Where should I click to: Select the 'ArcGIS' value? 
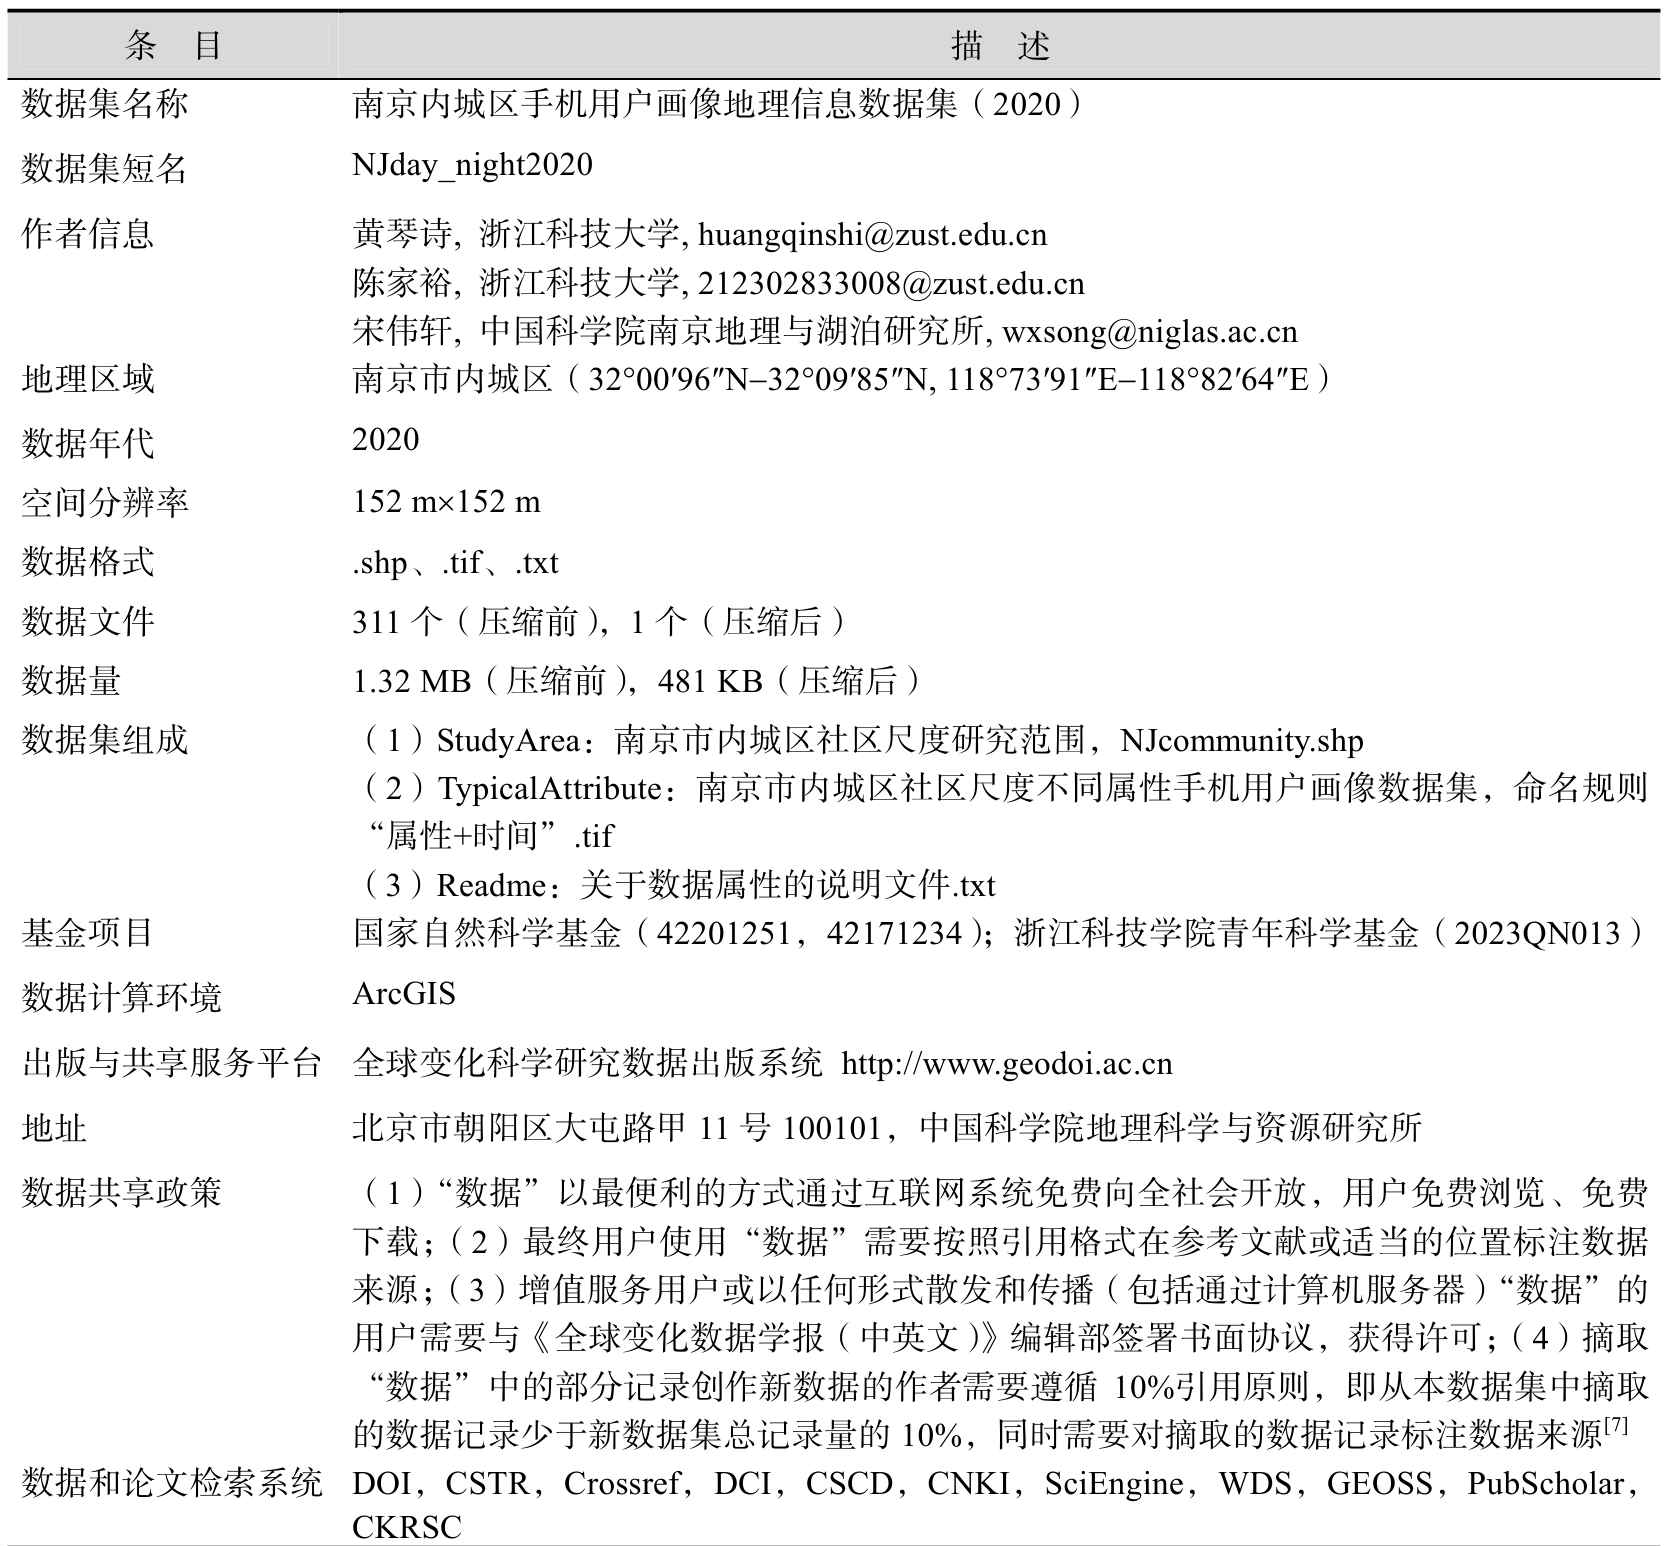pyautogui.click(x=404, y=994)
